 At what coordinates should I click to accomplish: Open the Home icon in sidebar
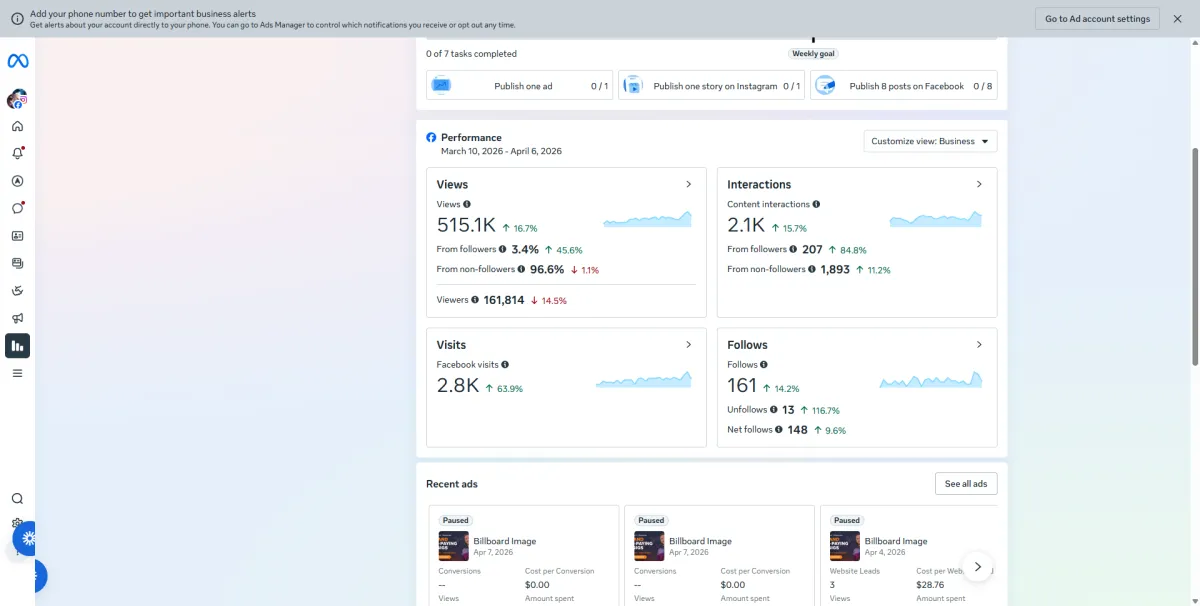[17, 127]
